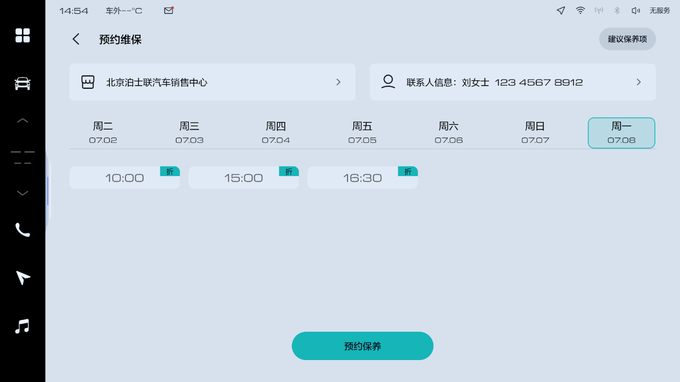Expand the 联系人信息 contact details row
The width and height of the screenshot is (680, 382).
click(513, 82)
